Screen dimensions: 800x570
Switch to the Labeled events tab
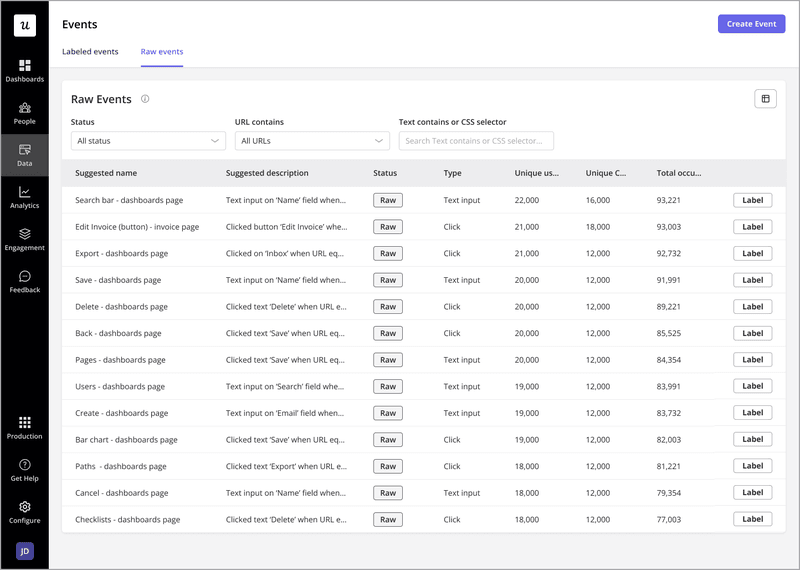(90, 52)
